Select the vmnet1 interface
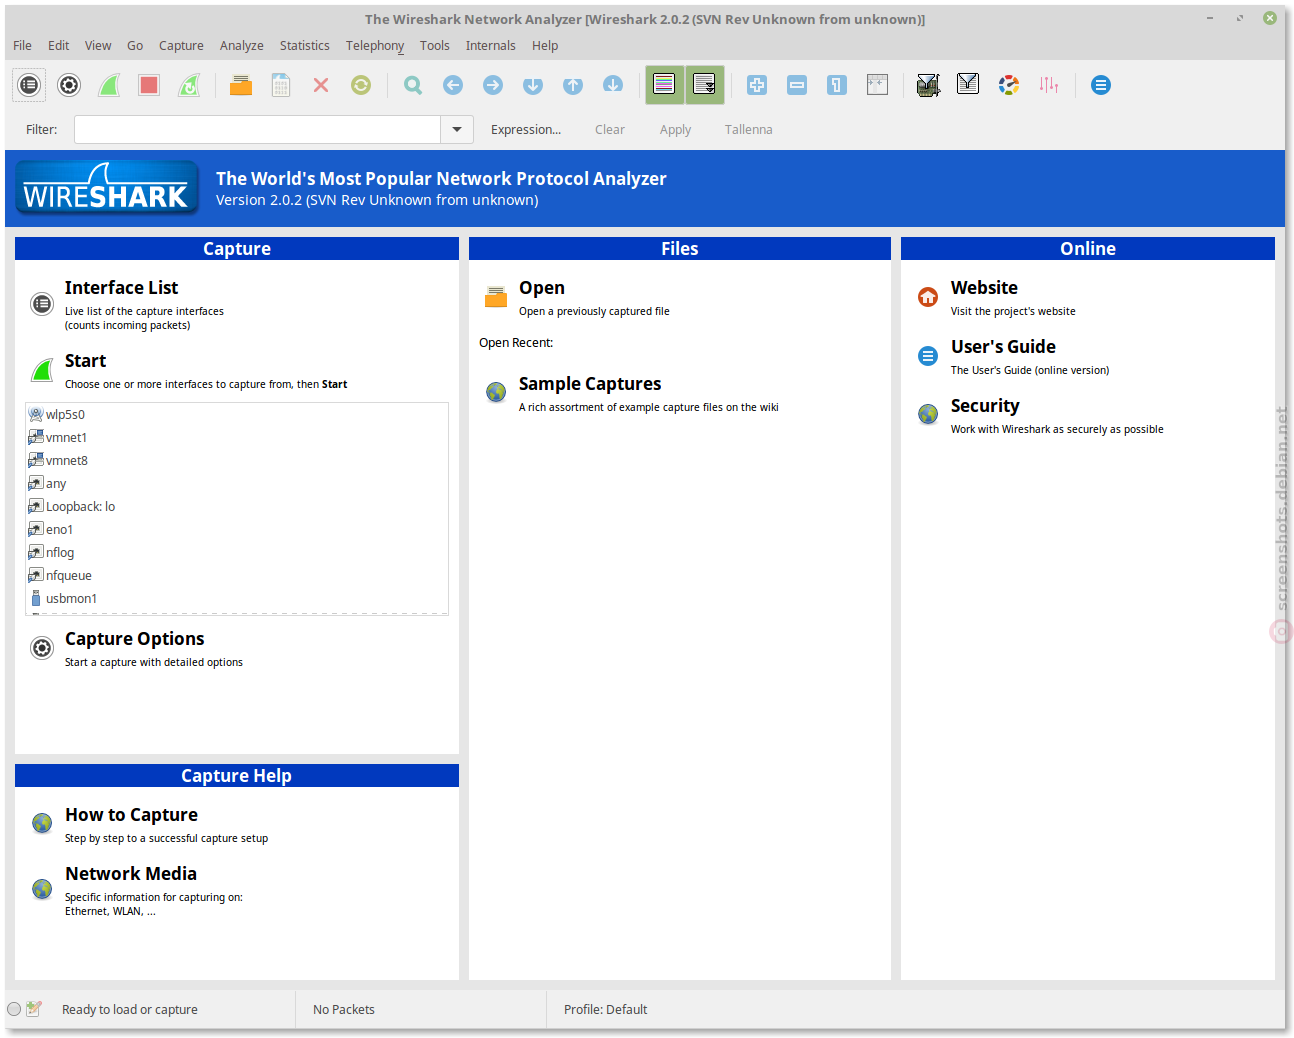 pos(237,437)
